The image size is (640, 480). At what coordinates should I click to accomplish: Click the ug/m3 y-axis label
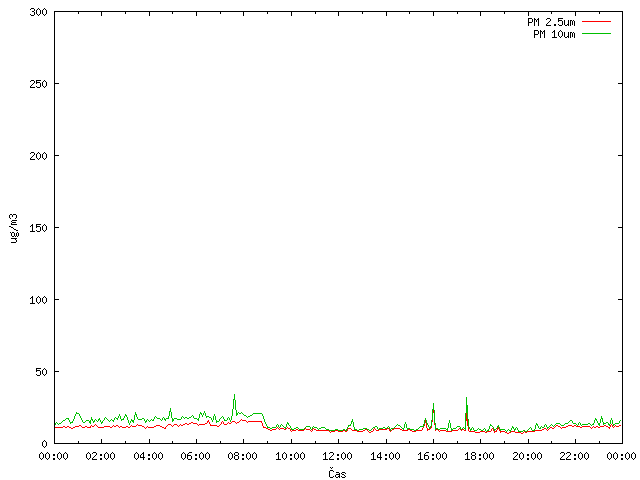click(x=14, y=228)
